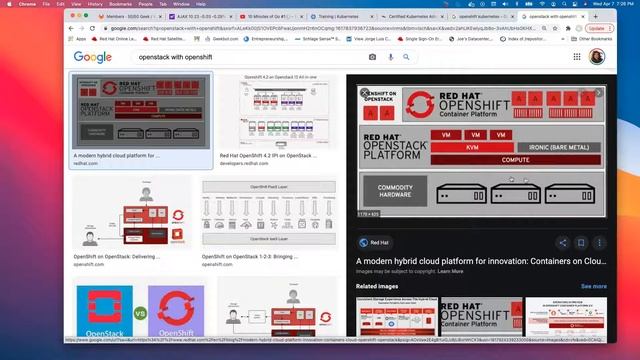Open the Google apps grid
This screenshot has width=640, height=360.
[577, 57]
